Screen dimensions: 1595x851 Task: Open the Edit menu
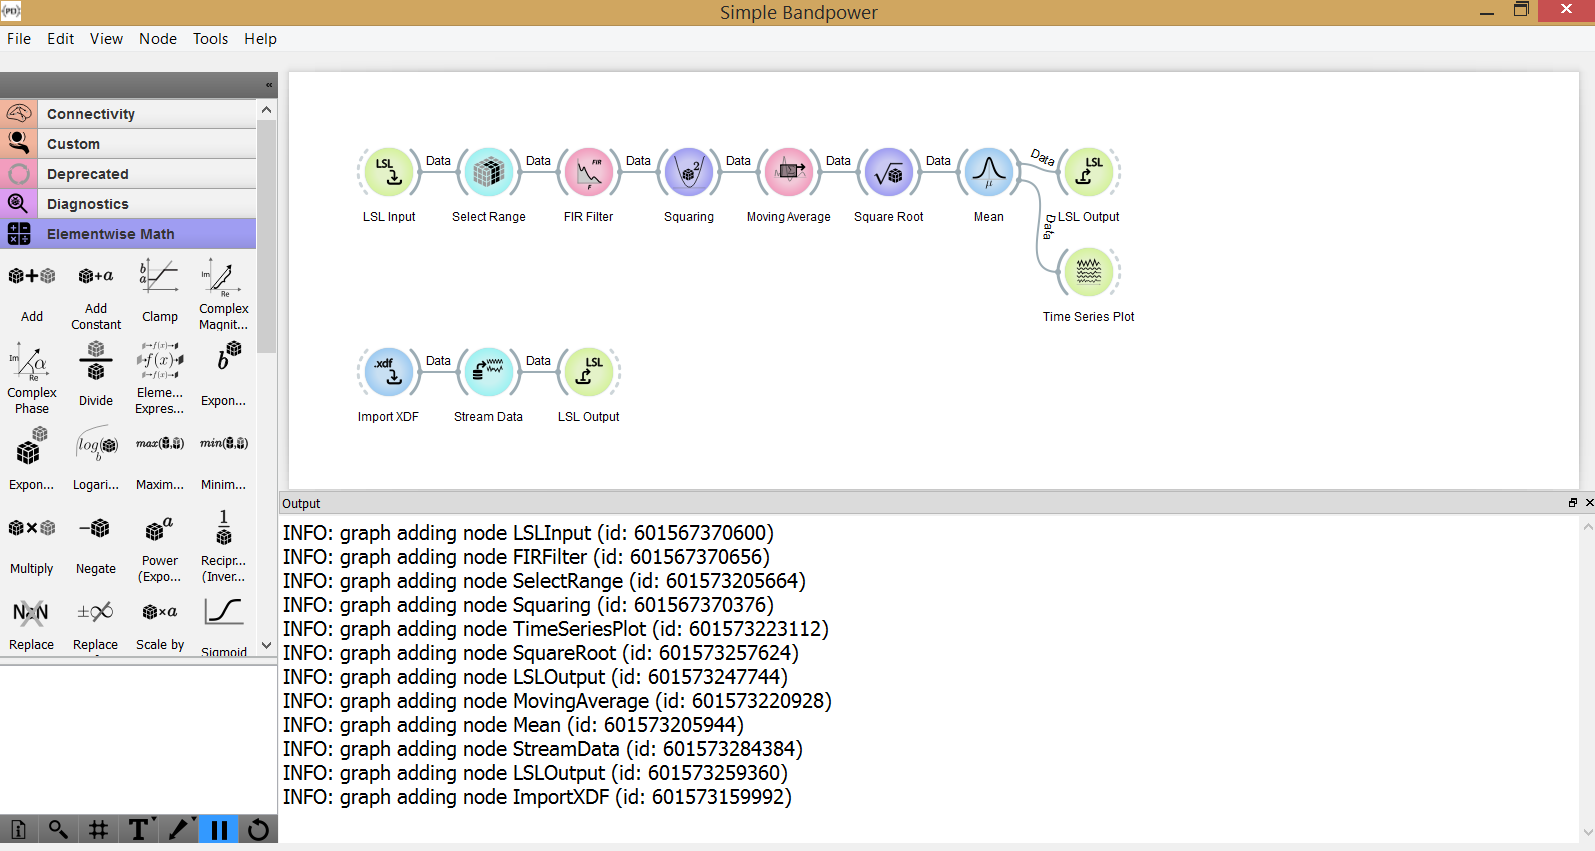pos(61,39)
